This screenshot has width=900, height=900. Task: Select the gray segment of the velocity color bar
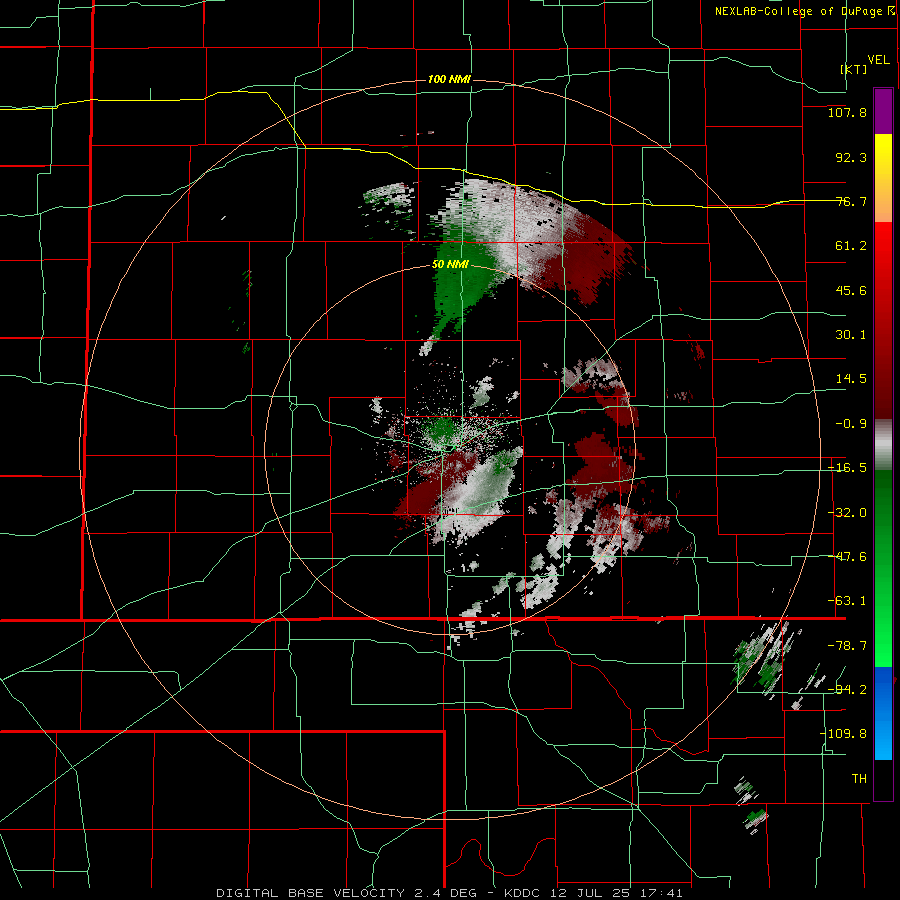883,445
